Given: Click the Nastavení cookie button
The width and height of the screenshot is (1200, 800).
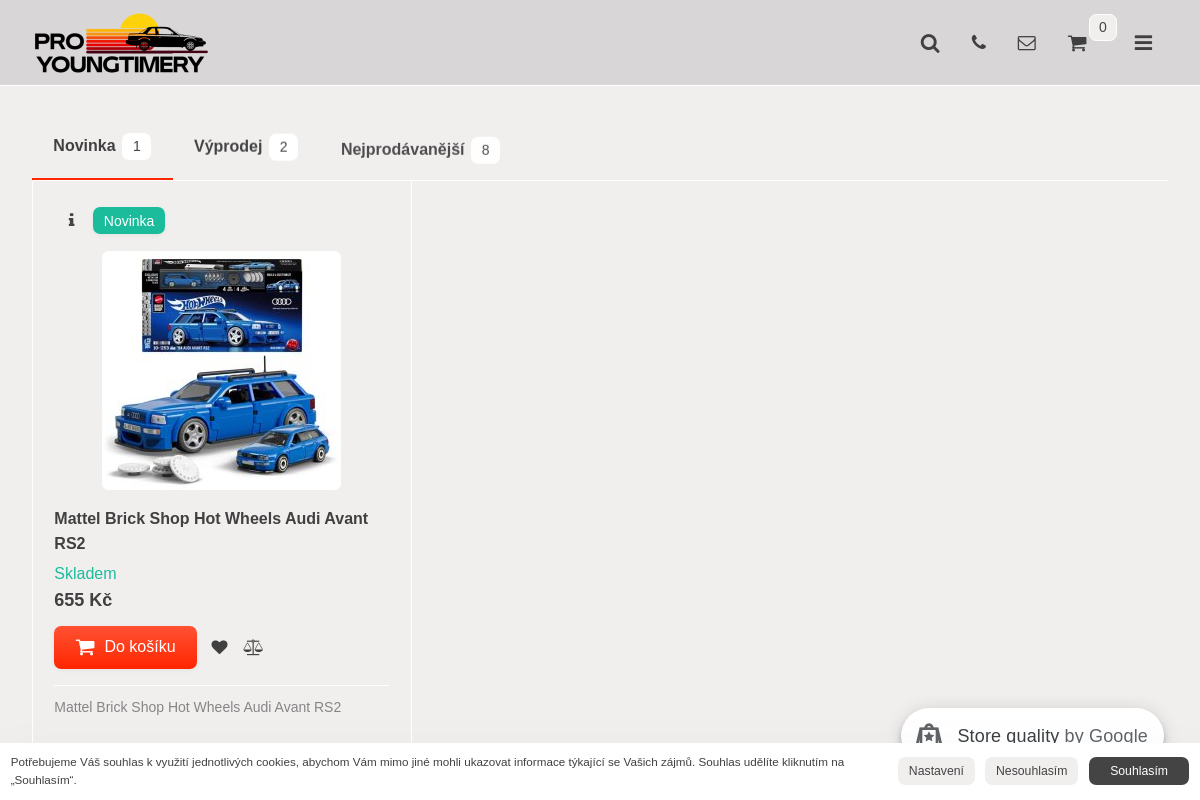Looking at the screenshot, I should coord(936,771).
